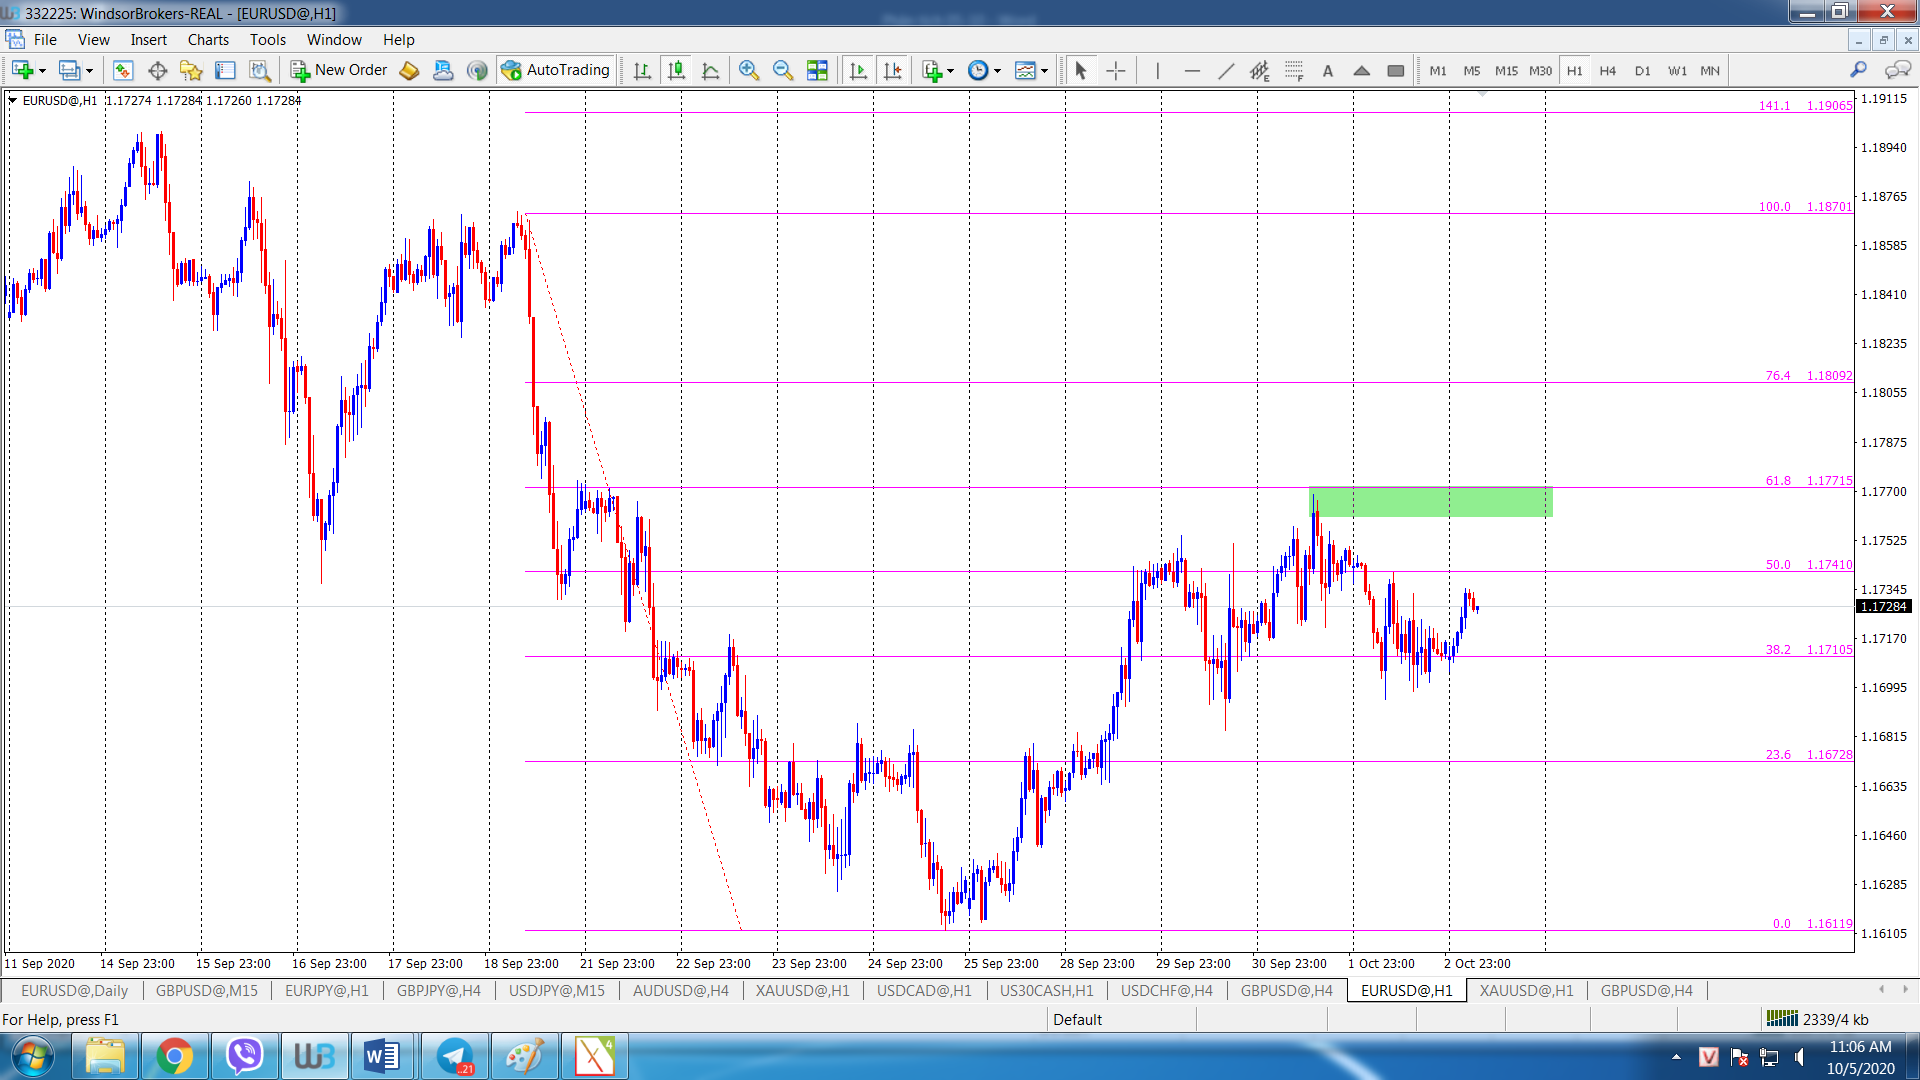Select the Equidistant Channel tool

[x=1259, y=70]
